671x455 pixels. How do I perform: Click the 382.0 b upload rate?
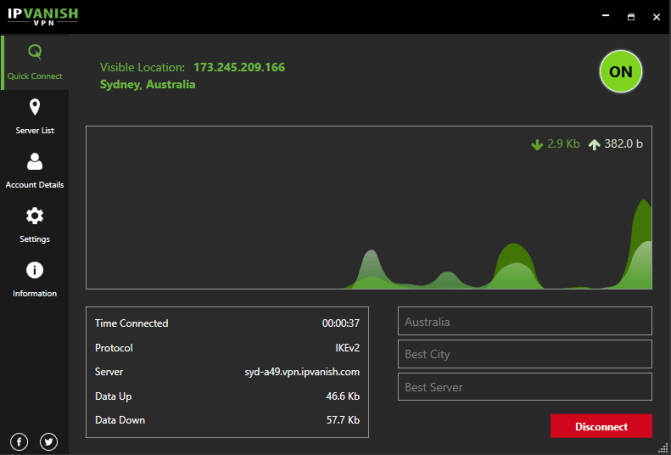coord(623,144)
